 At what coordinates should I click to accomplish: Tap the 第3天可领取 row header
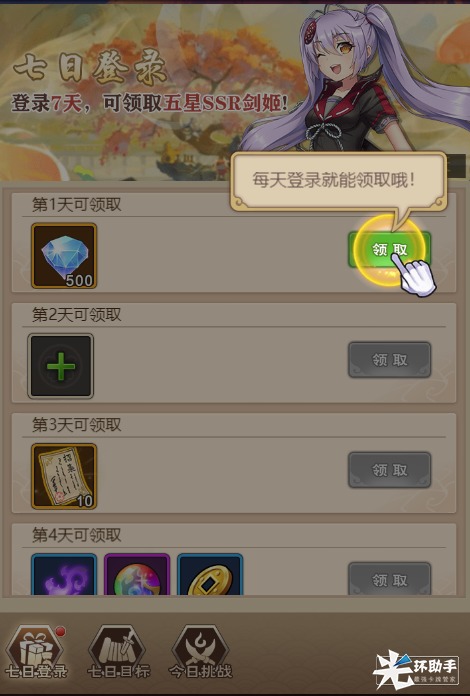click(x=76, y=425)
